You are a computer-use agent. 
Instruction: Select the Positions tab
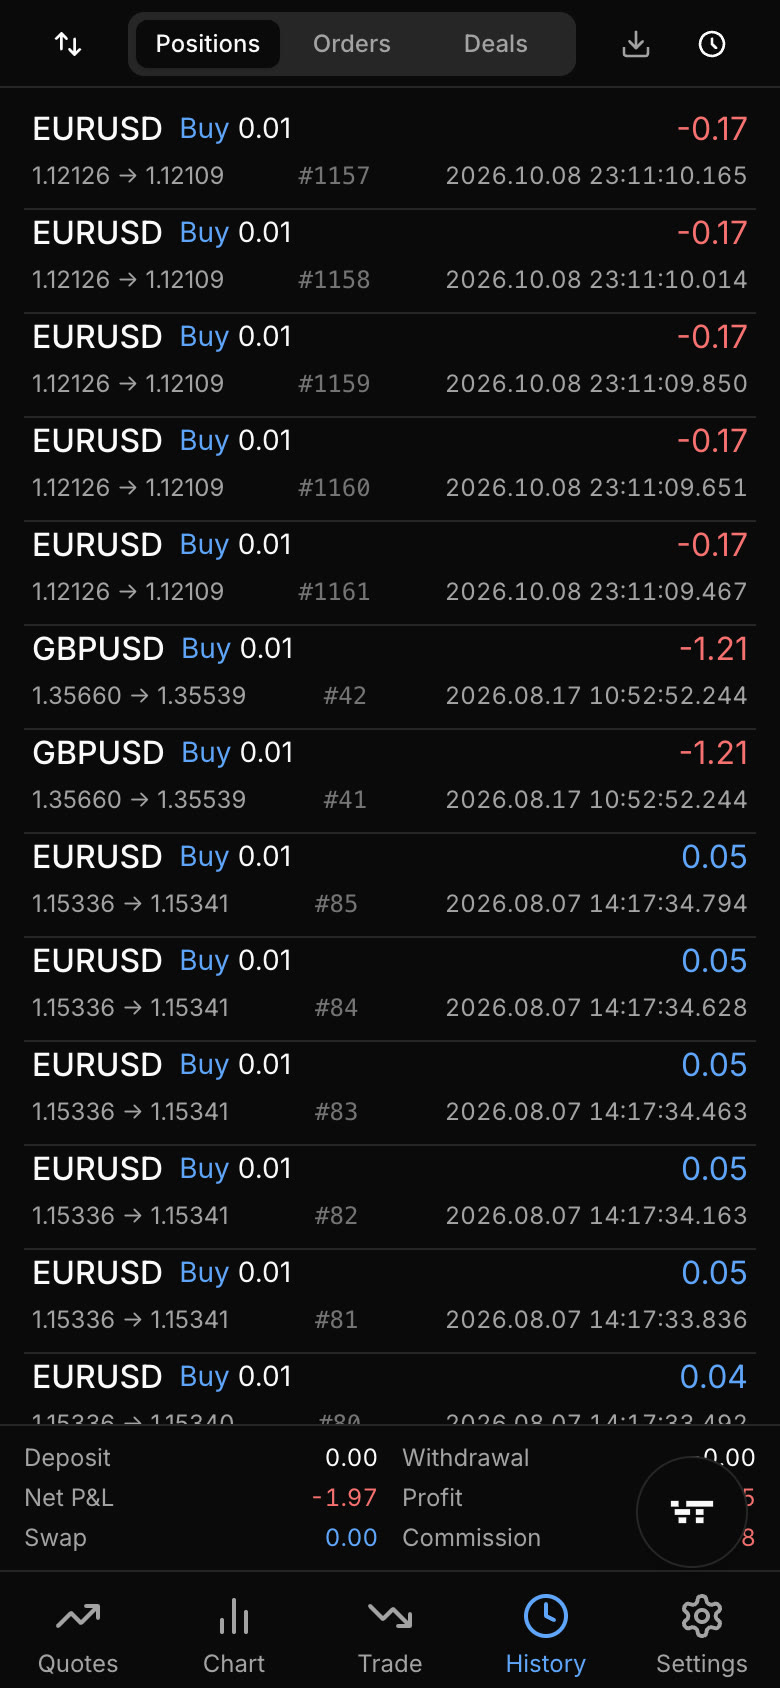click(208, 44)
